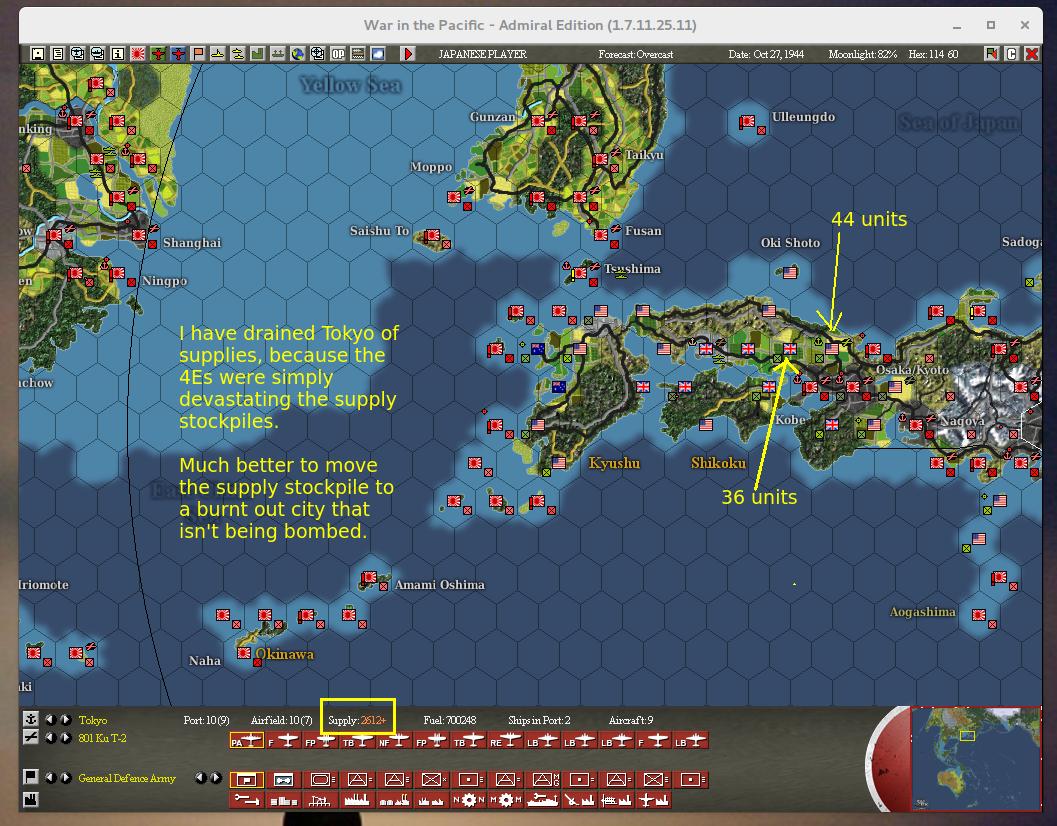Viewport: 1057px width, 826px height.
Task: Select the NF night fighter unit icon
Action: click(x=394, y=741)
